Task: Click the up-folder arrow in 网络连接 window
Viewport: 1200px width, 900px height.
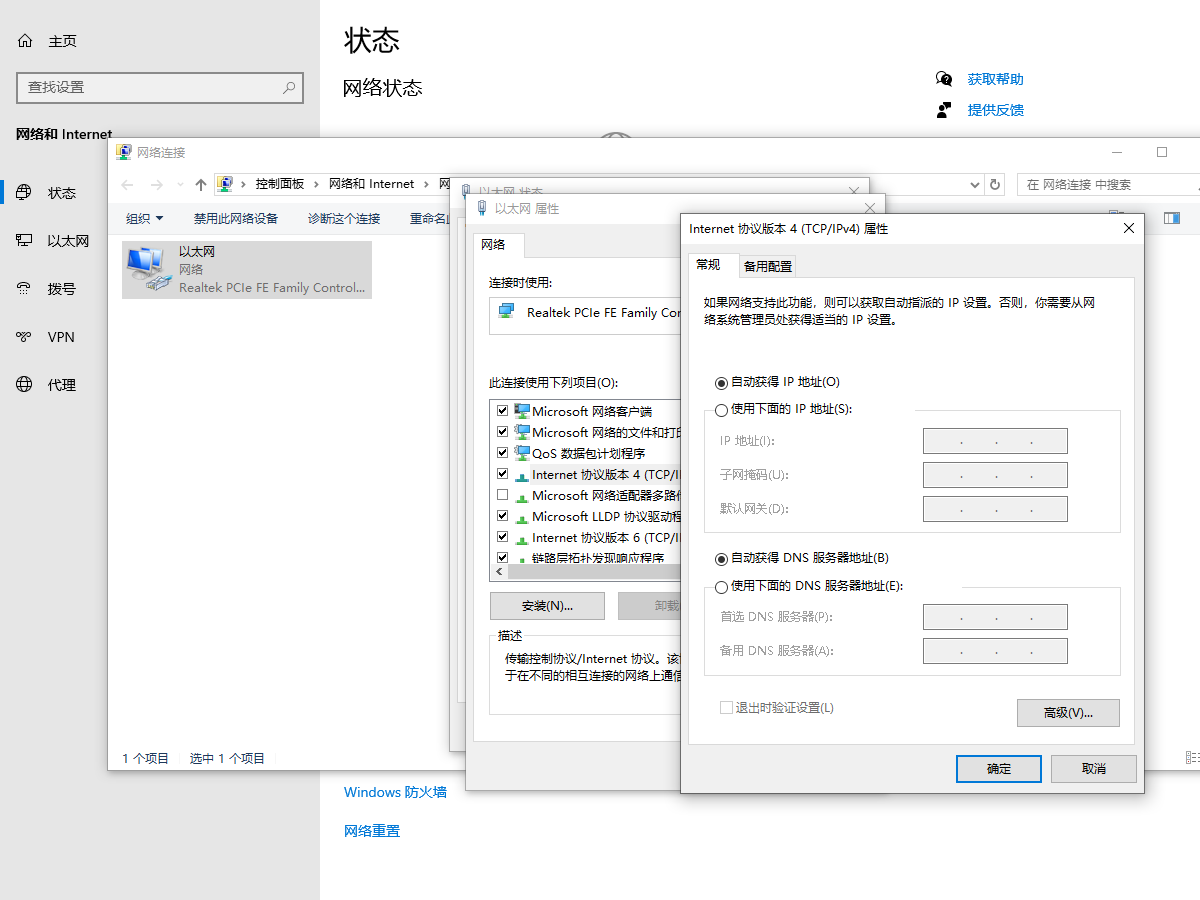Action: [x=201, y=184]
